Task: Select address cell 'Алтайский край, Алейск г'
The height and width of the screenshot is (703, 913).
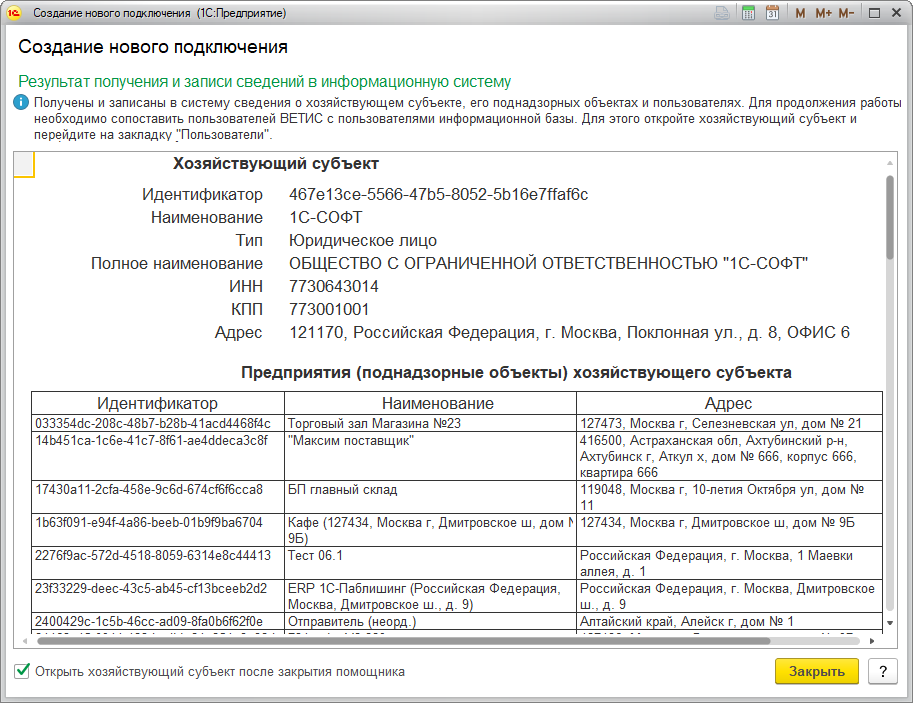Action: tap(730, 621)
